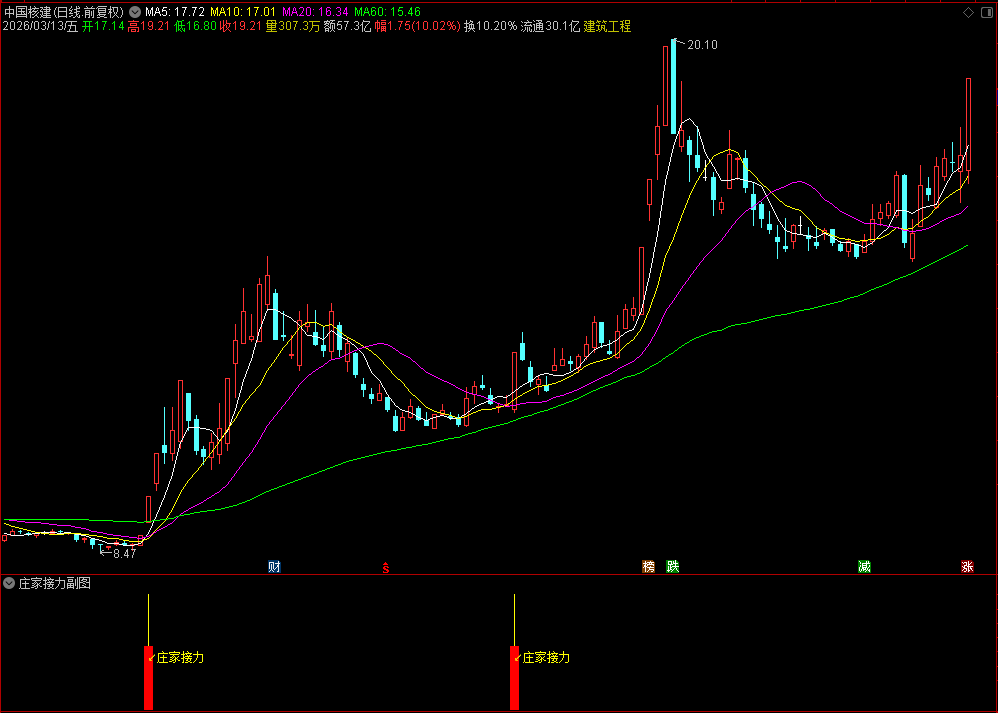Click the MA10: 17.01 indicator label
Viewport: 998px width, 713px height.
(243, 12)
